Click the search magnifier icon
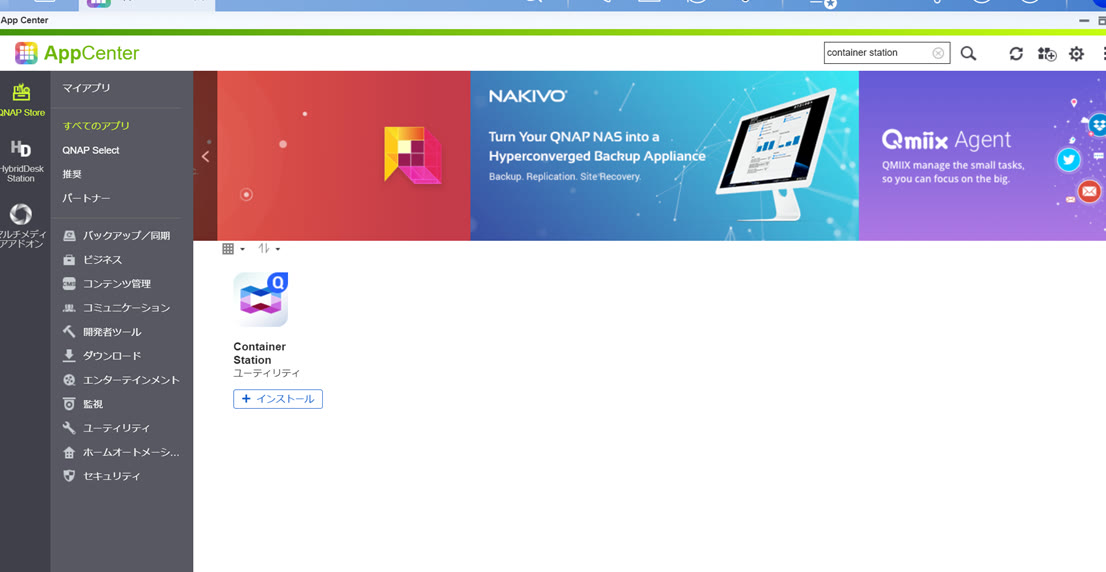1106x572 pixels. [968, 54]
